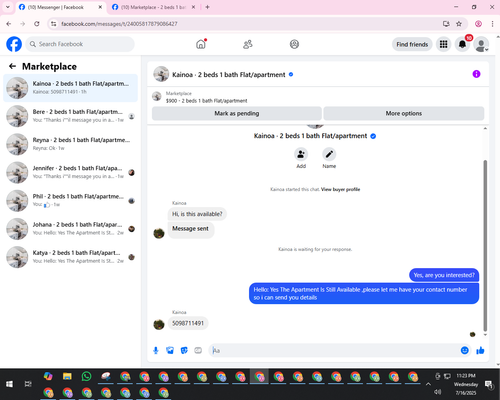
Task: Open the Windows Start menu
Action: click(9, 384)
